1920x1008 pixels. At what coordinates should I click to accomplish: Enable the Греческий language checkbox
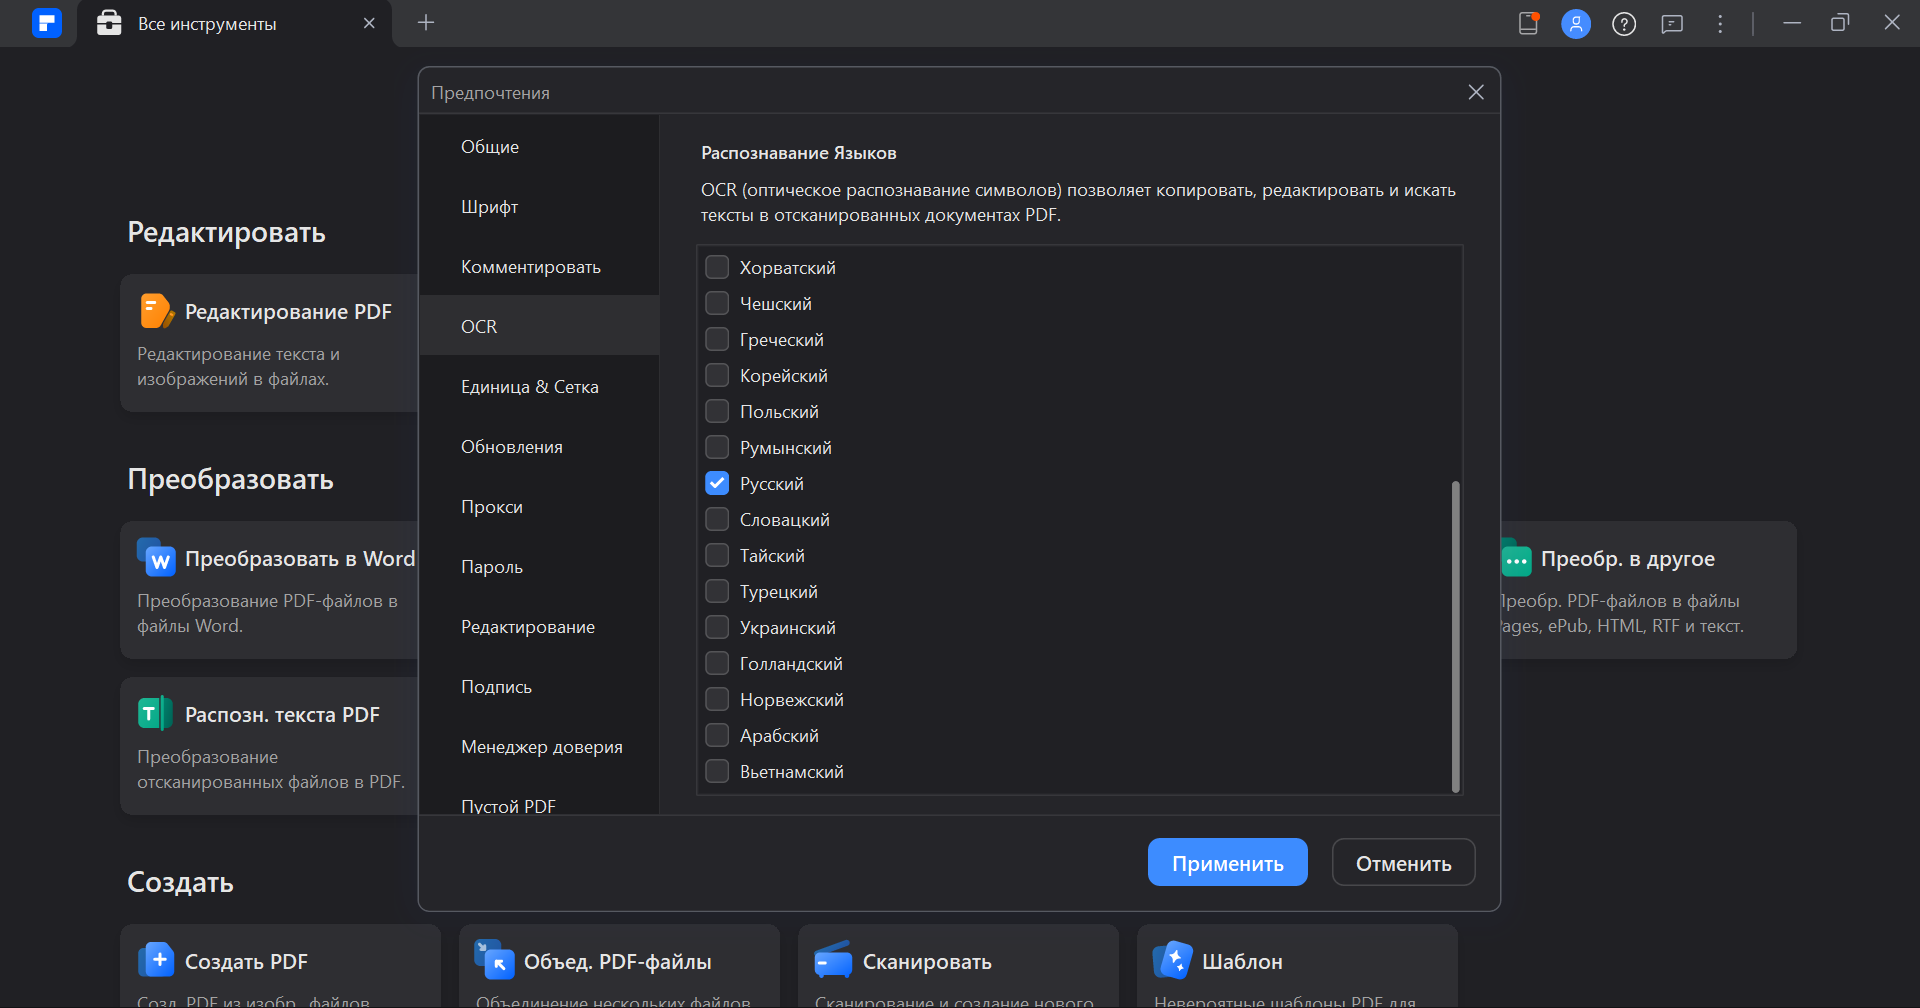click(717, 339)
